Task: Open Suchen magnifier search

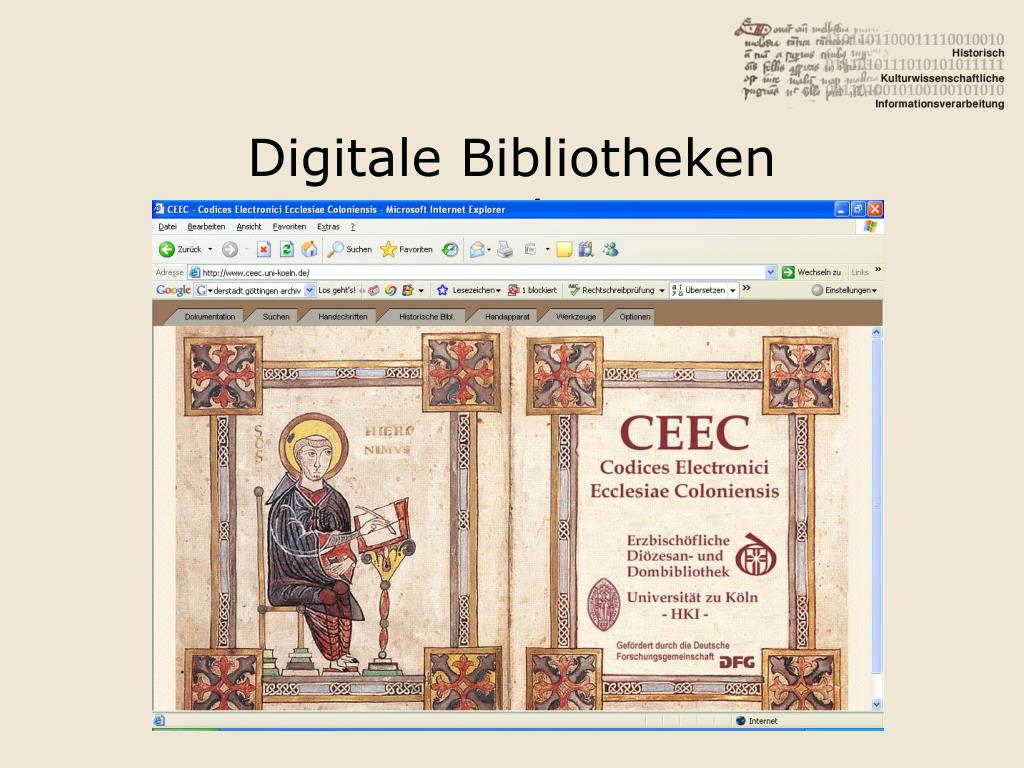Action: coord(350,249)
